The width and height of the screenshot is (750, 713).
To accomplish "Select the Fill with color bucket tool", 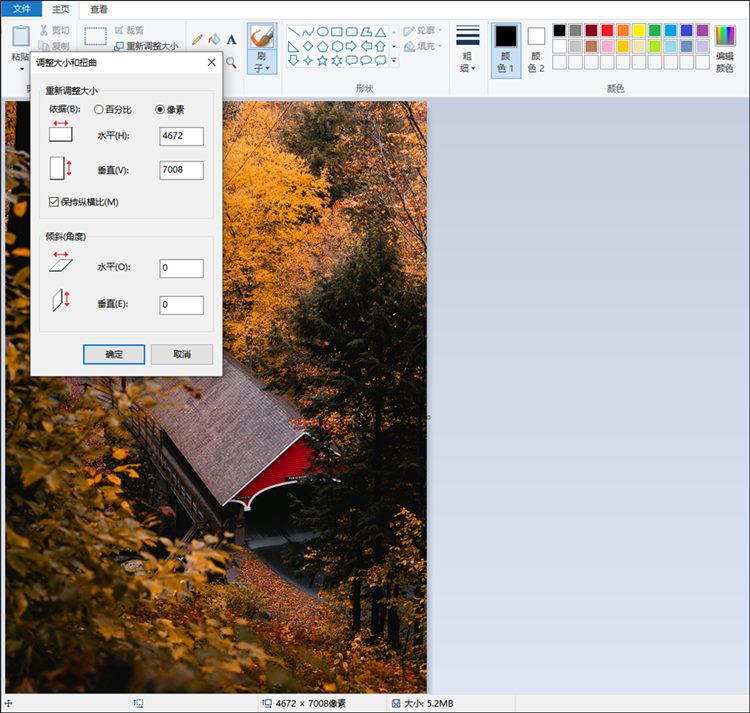I will click(x=215, y=40).
